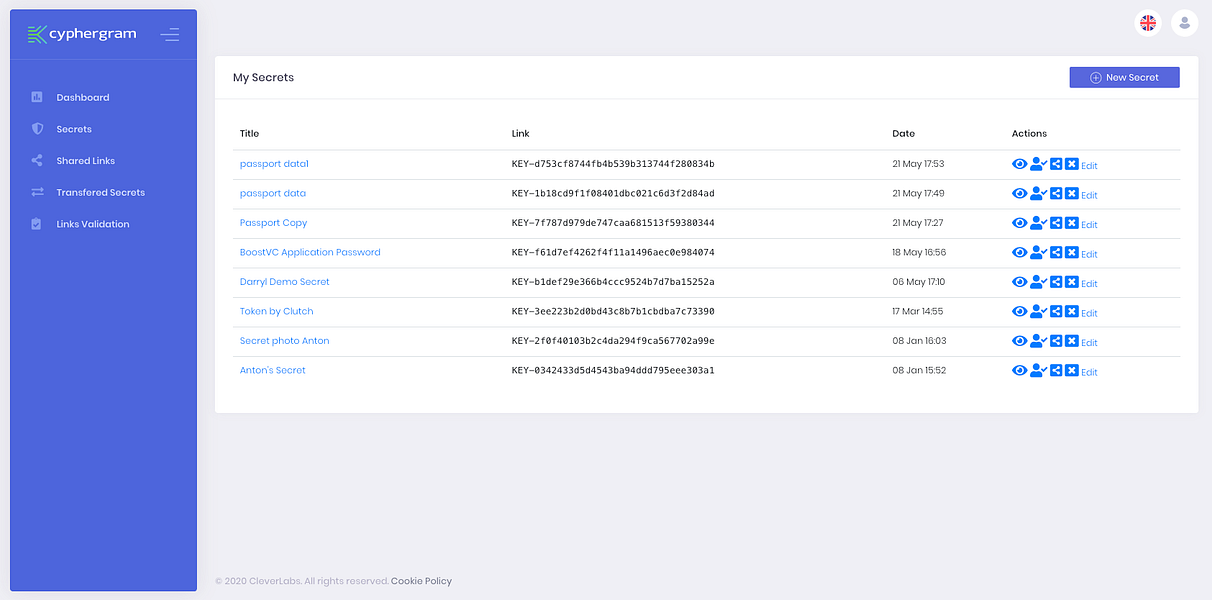Share Token by Clutch with share icon
This screenshot has height=600, width=1212.
click(x=1056, y=311)
